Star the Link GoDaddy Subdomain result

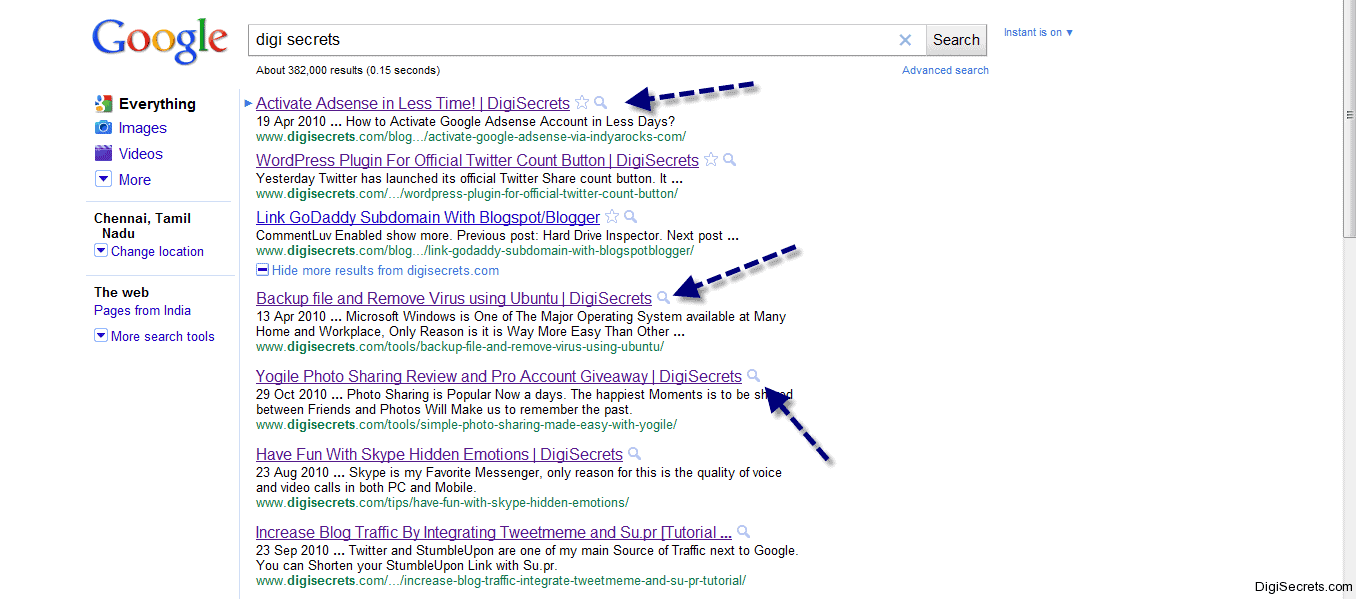612,217
